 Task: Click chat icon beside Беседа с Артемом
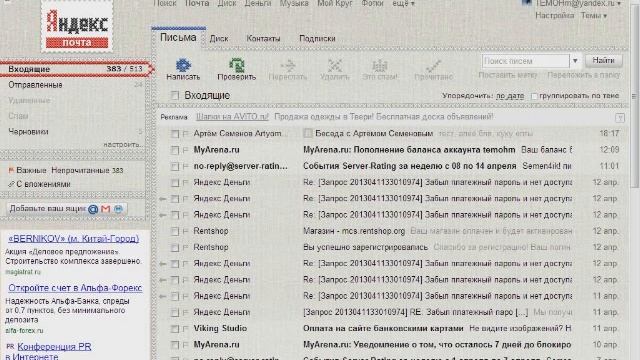point(308,133)
